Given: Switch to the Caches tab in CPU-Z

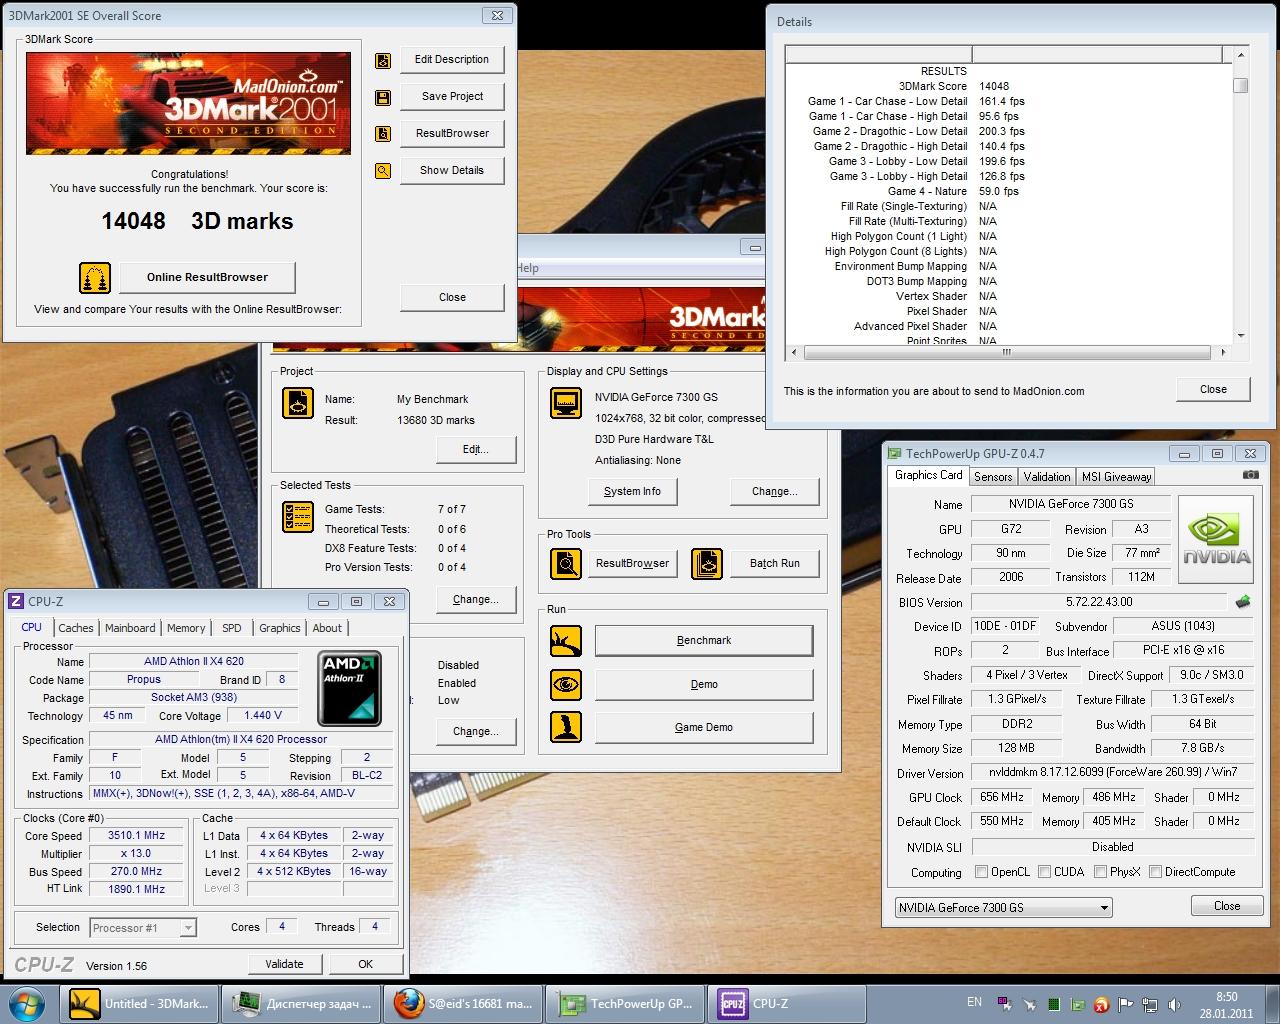Looking at the screenshot, I should [x=75, y=628].
